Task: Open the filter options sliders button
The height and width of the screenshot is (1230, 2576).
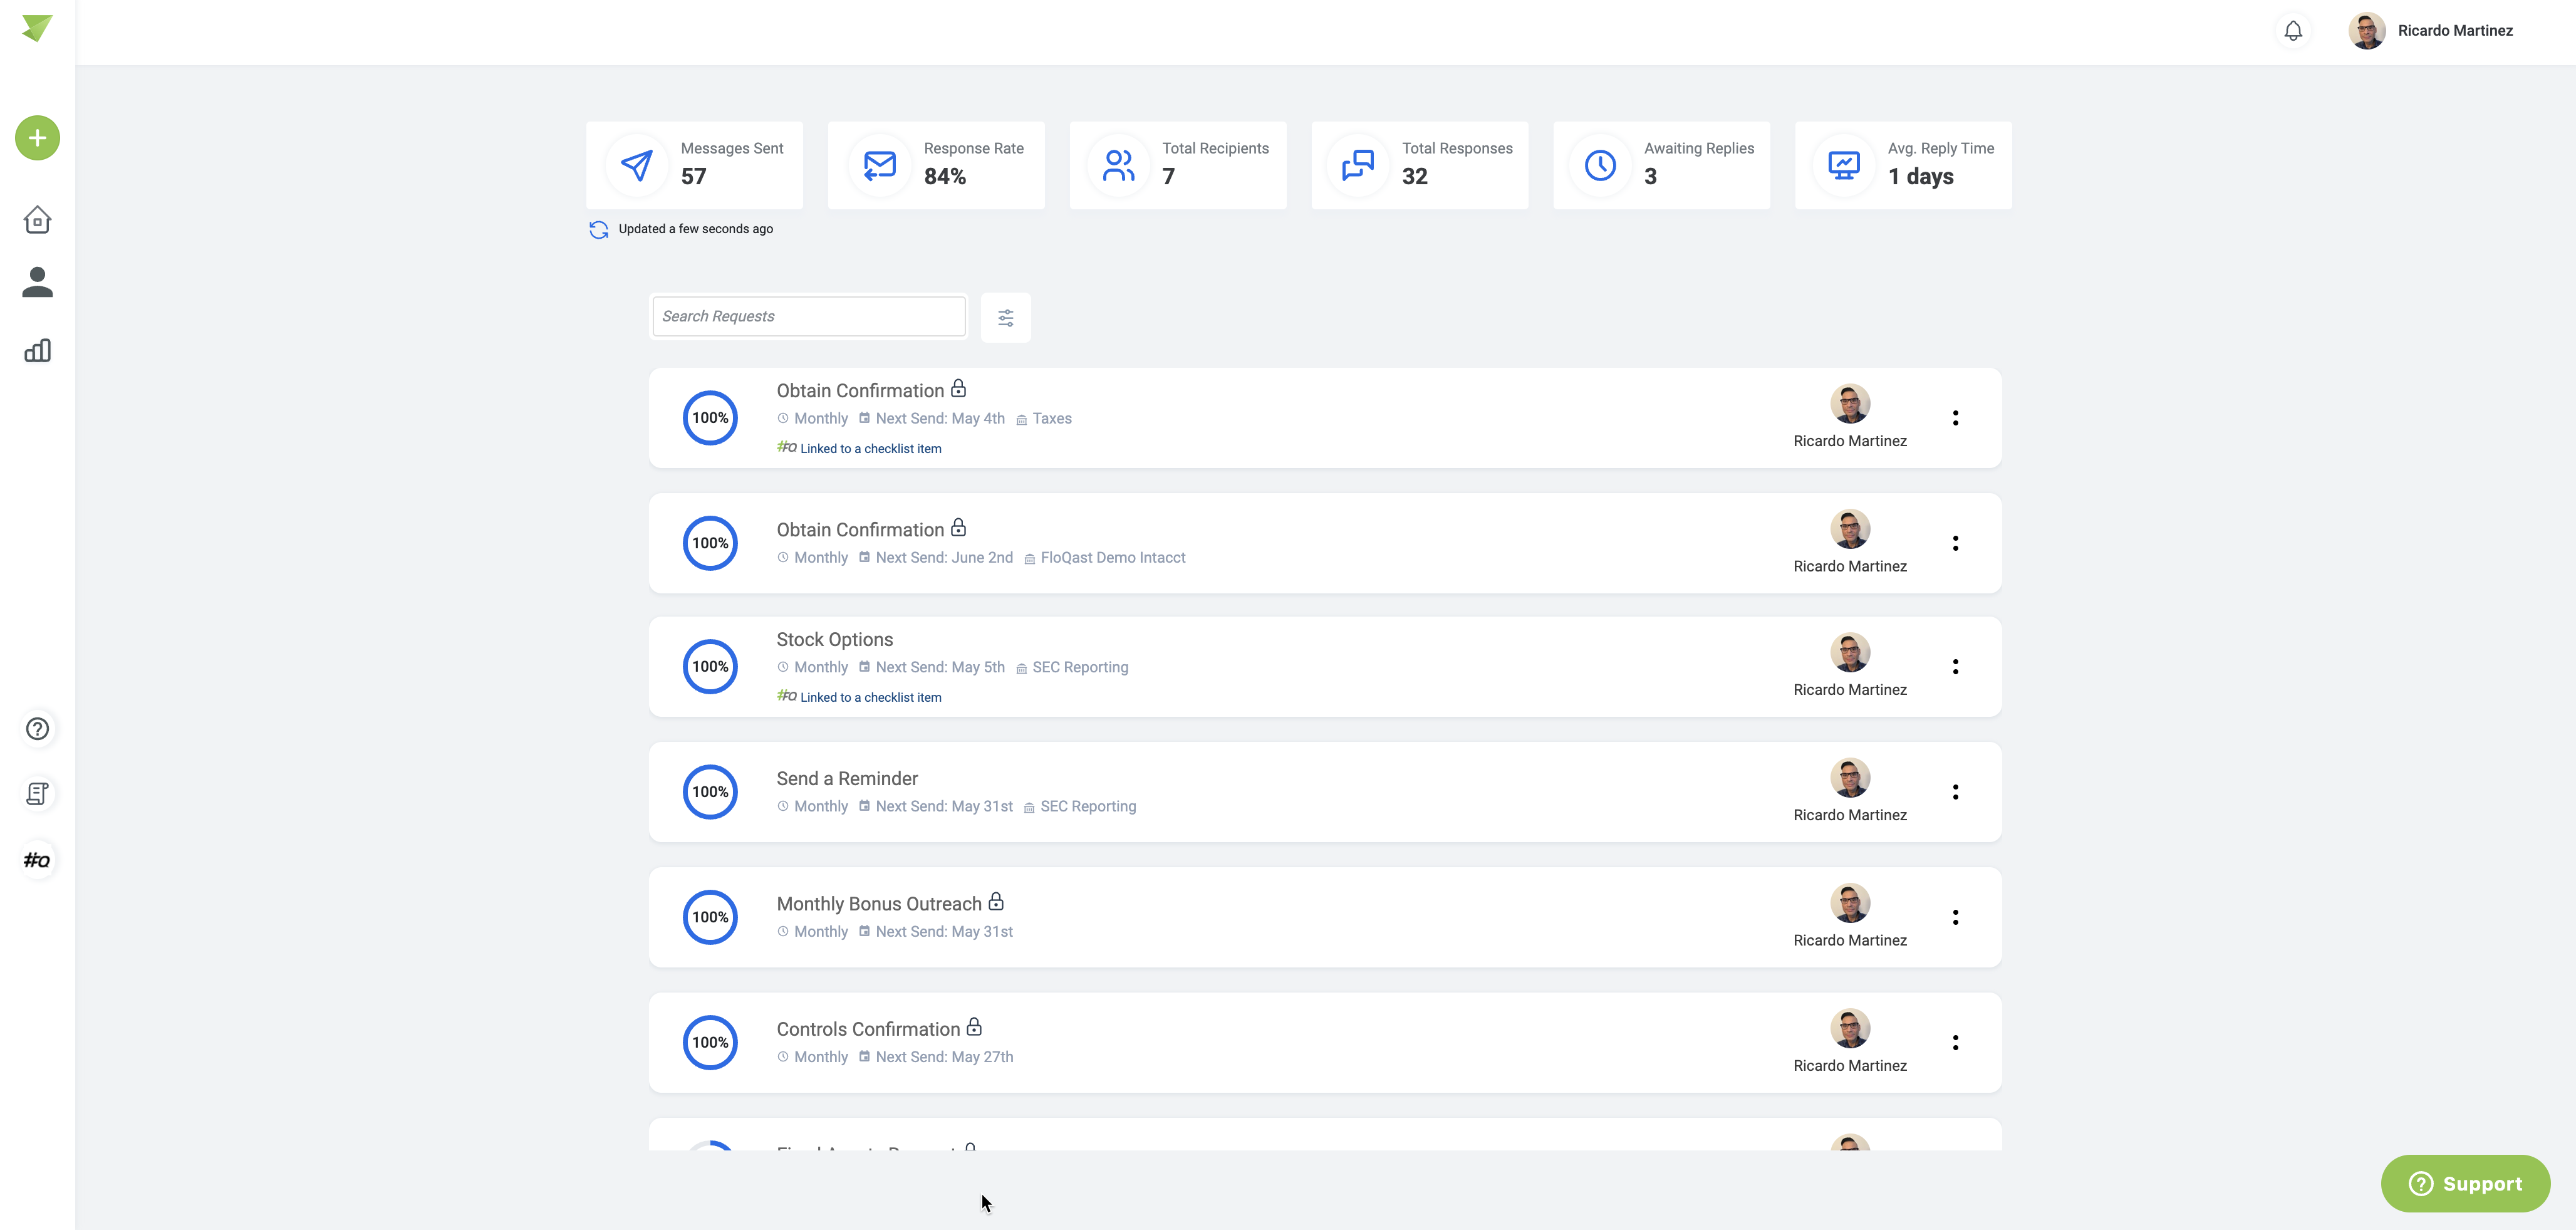Action: coord(1005,318)
